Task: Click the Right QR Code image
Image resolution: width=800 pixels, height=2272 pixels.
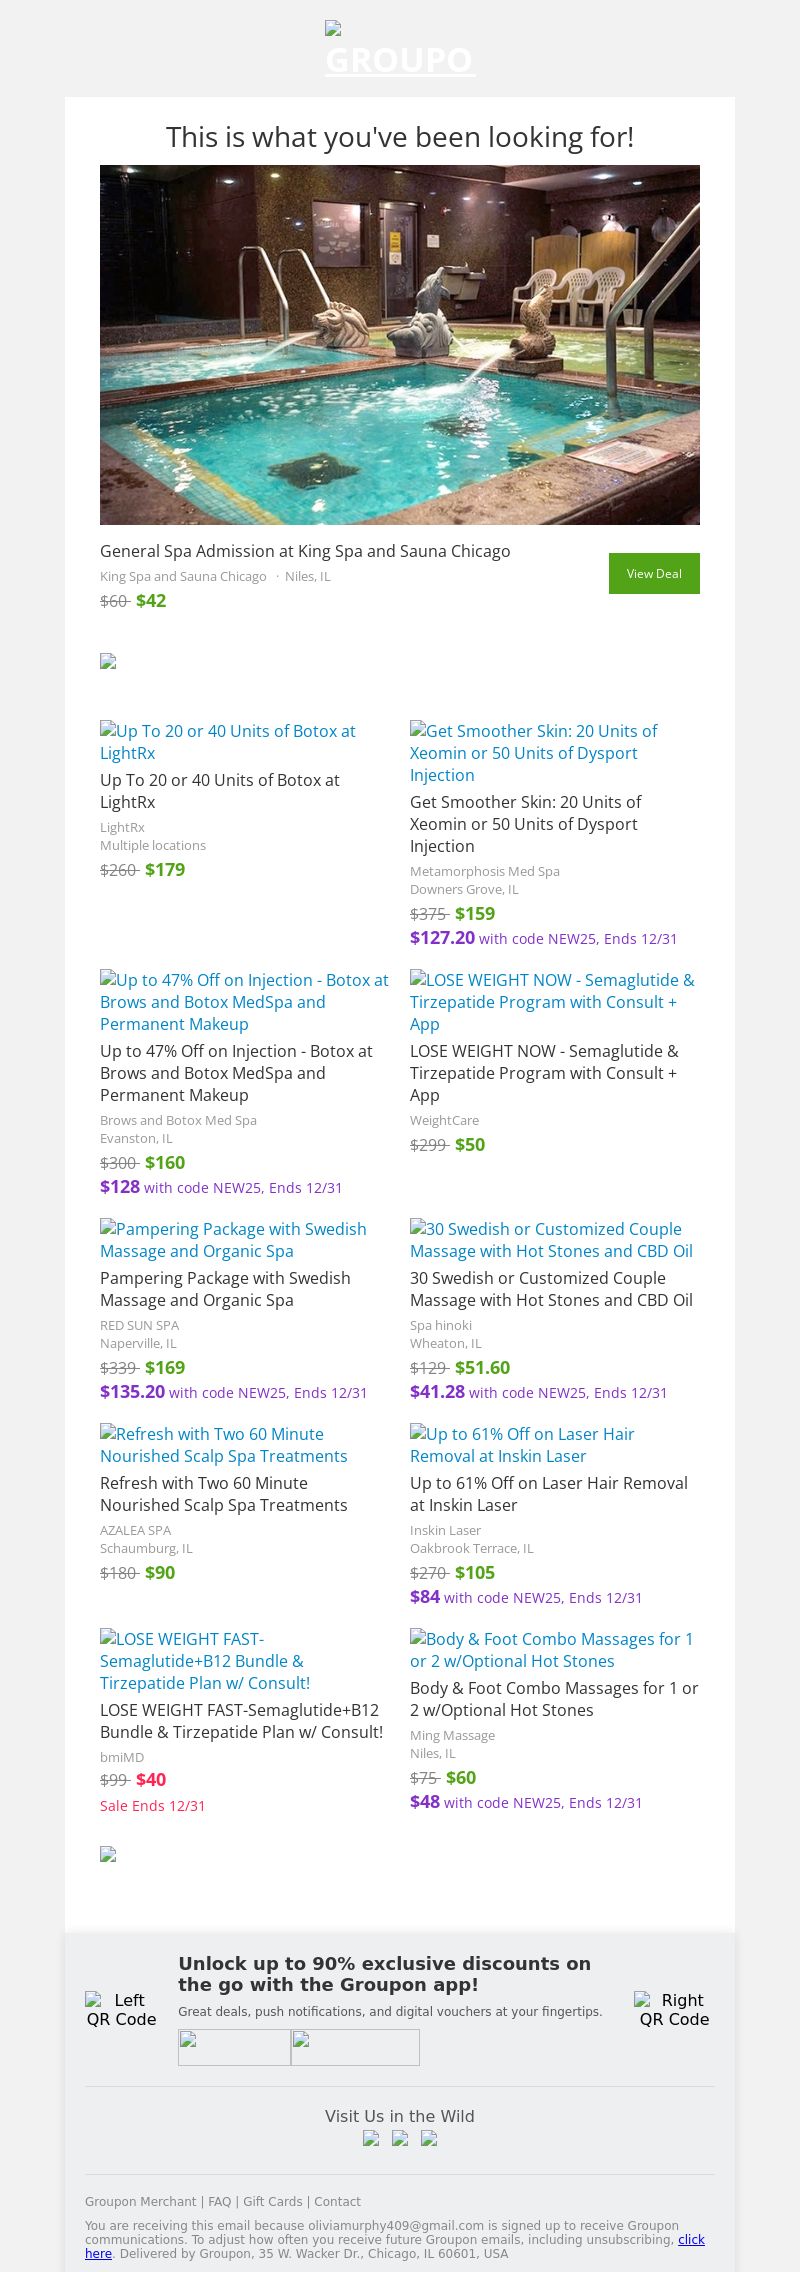Action: (674, 2009)
